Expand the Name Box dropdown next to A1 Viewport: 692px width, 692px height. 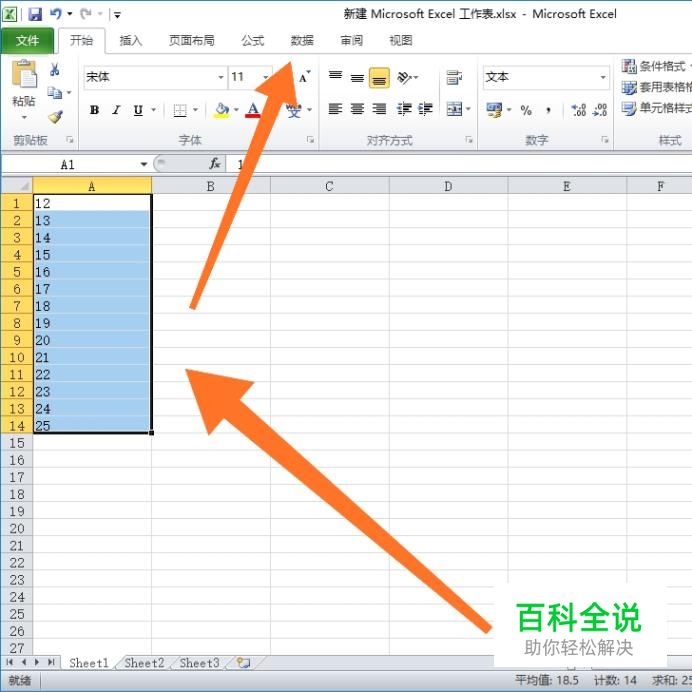click(x=144, y=164)
